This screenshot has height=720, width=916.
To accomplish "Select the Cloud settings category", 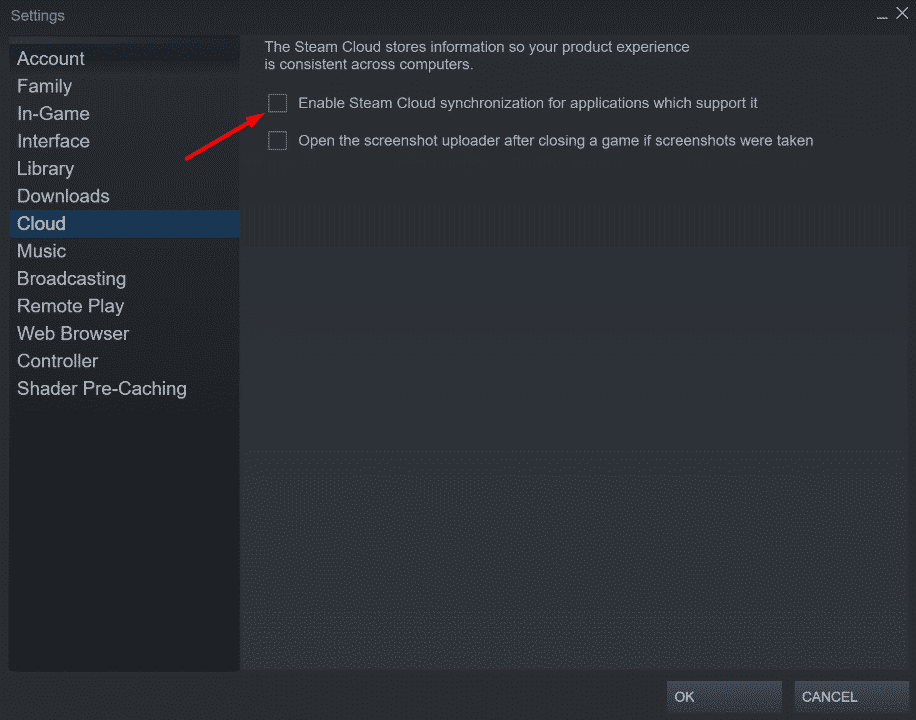I will (x=41, y=224).
